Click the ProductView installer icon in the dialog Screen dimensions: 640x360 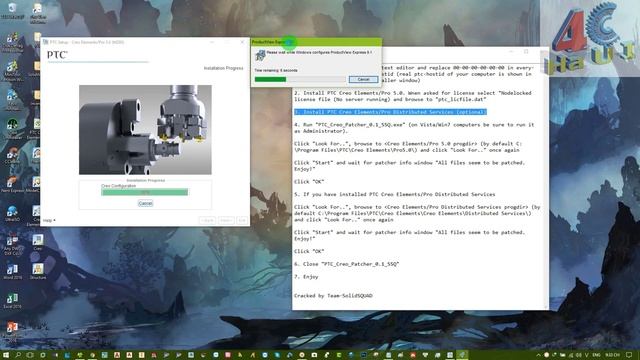pos(260,55)
